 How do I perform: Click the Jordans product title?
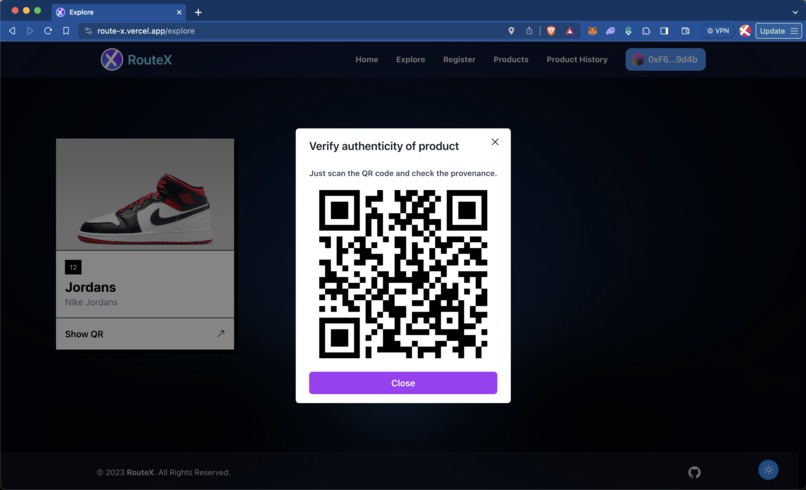(90, 287)
